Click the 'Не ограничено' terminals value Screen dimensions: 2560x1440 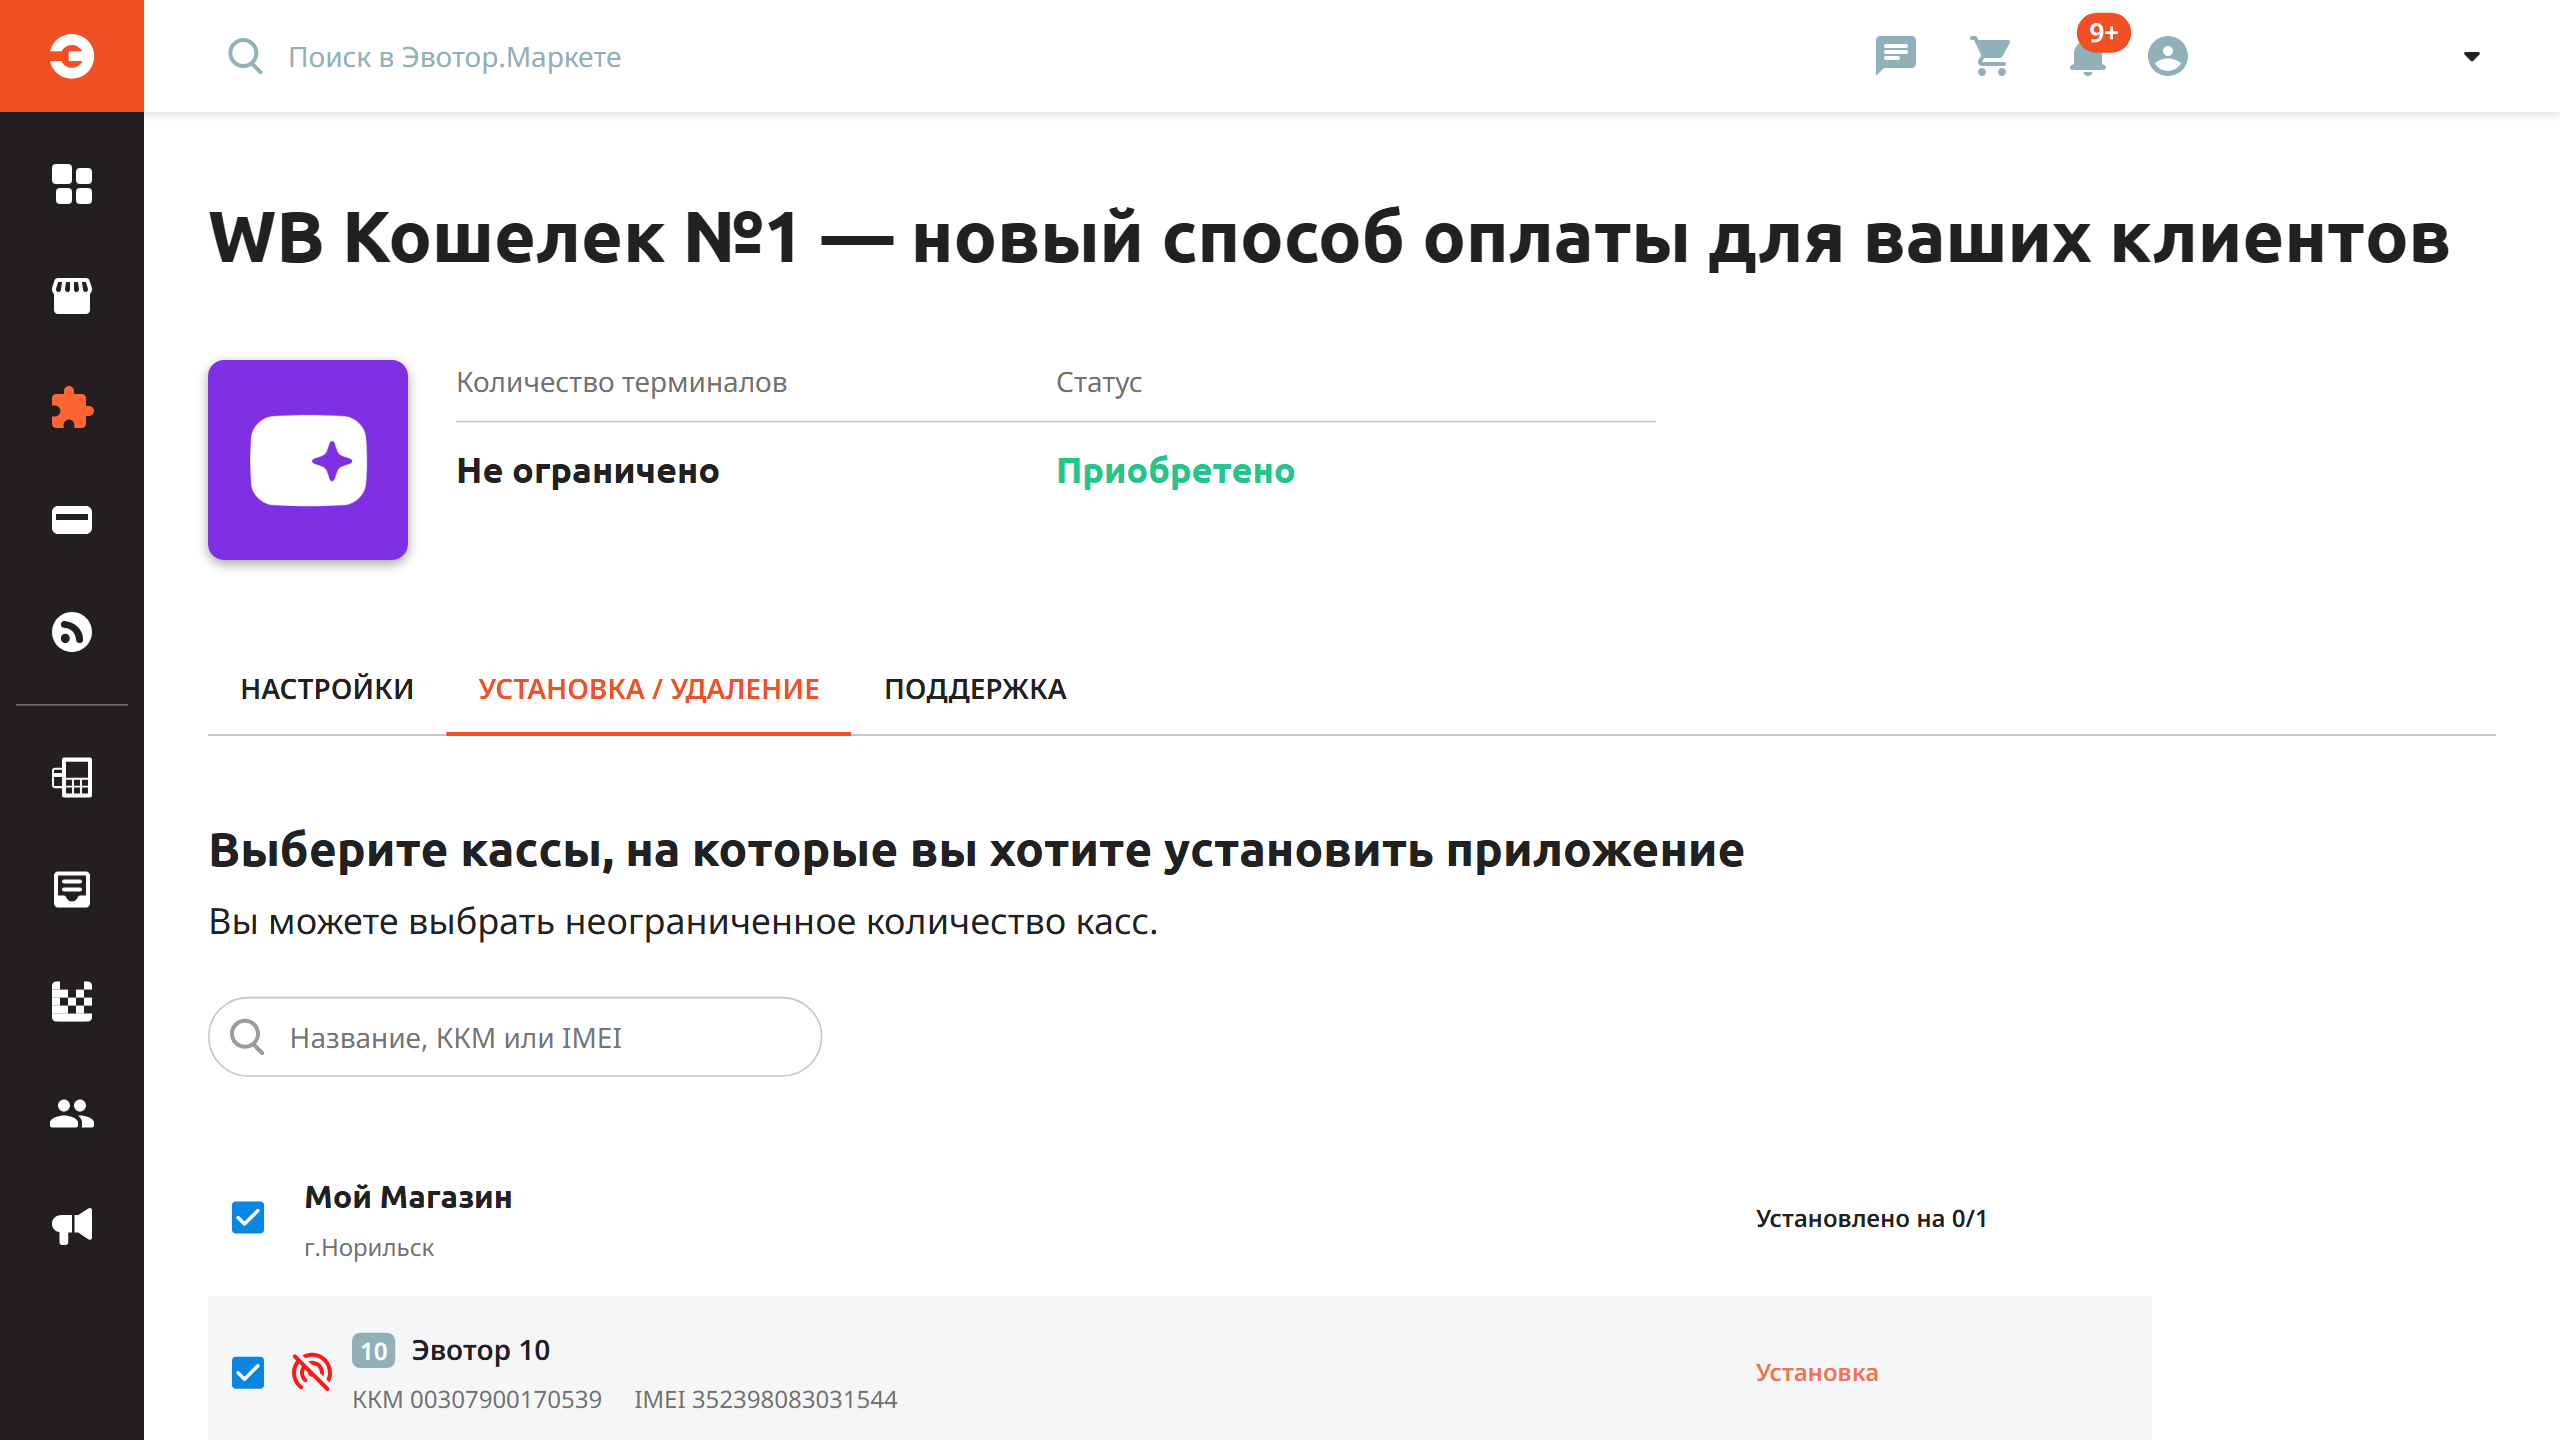tap(587, 471)
